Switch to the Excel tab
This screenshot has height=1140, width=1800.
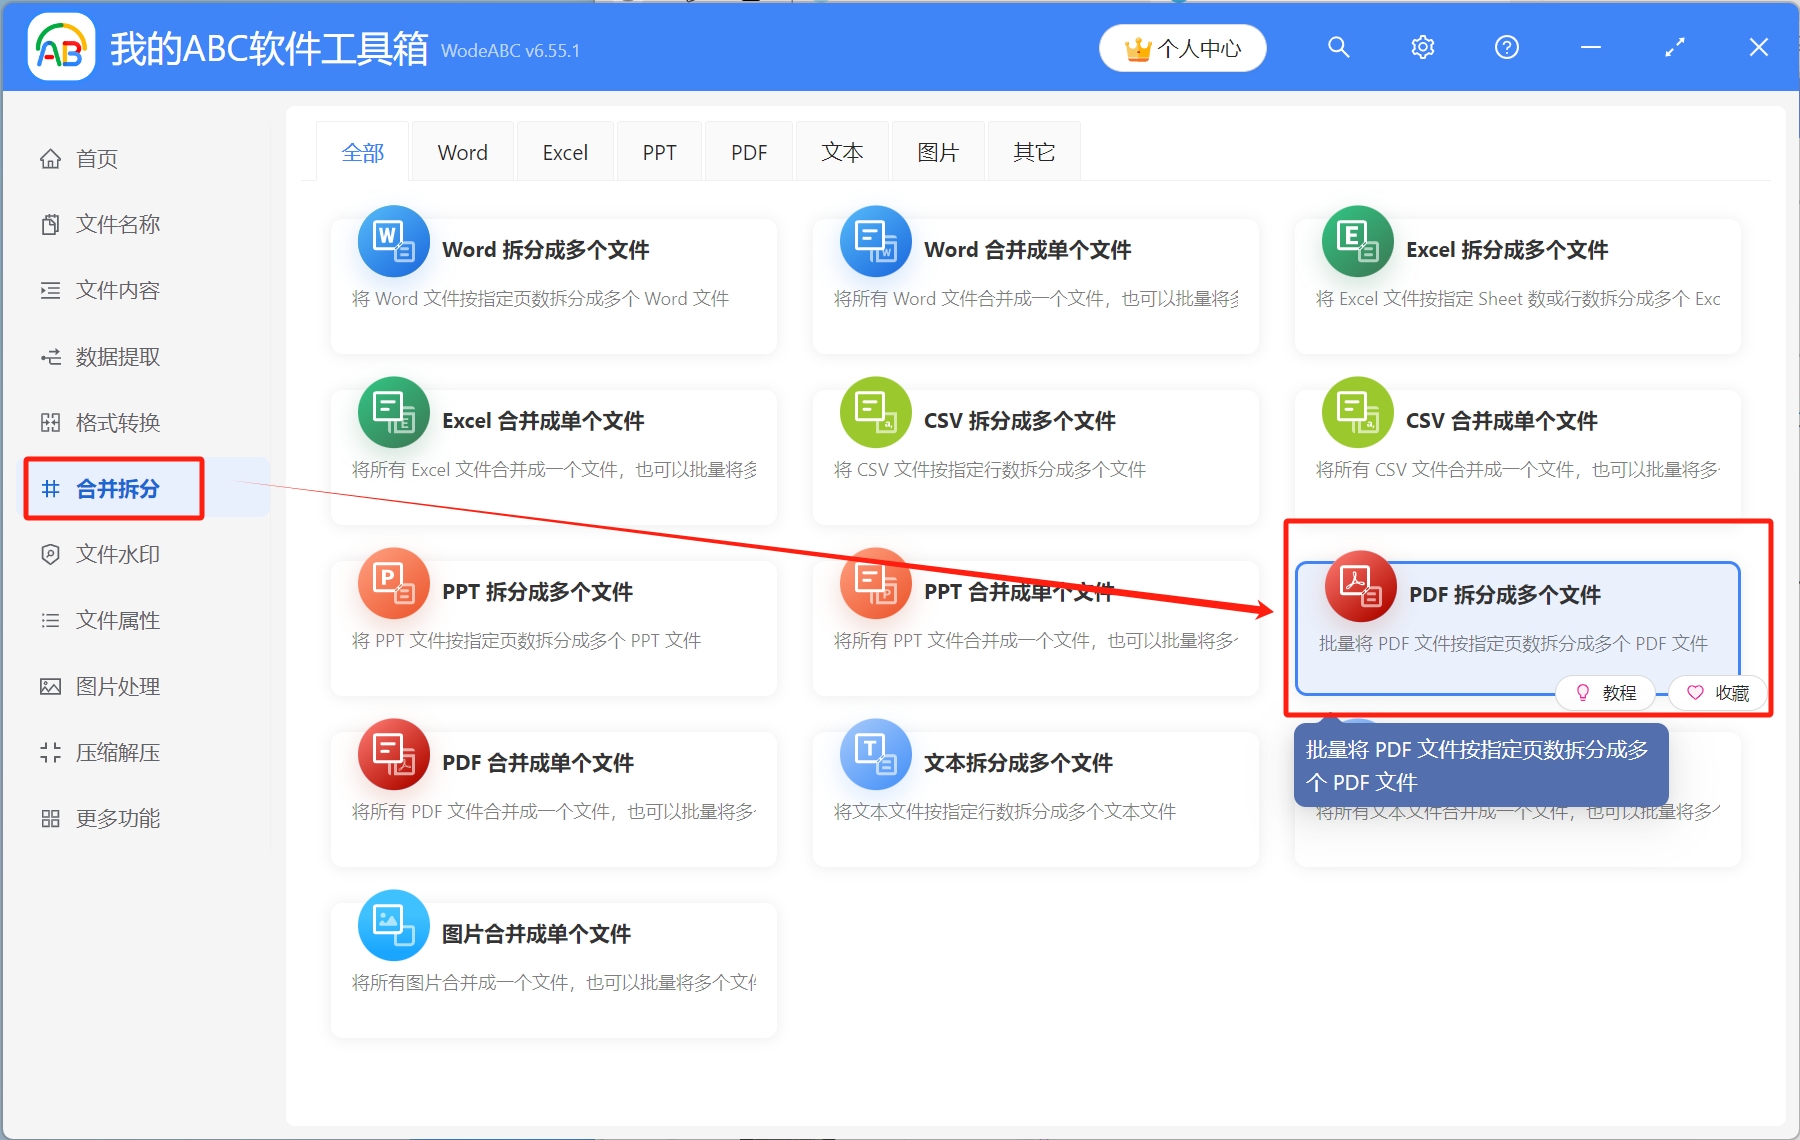coord(564,151)
